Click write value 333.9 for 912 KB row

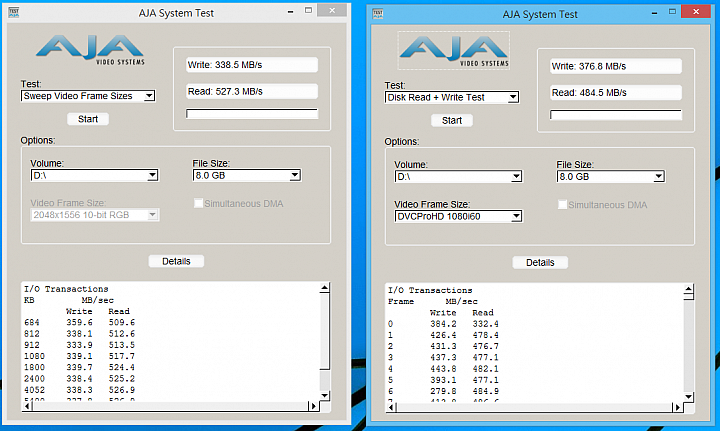(79, 345)
